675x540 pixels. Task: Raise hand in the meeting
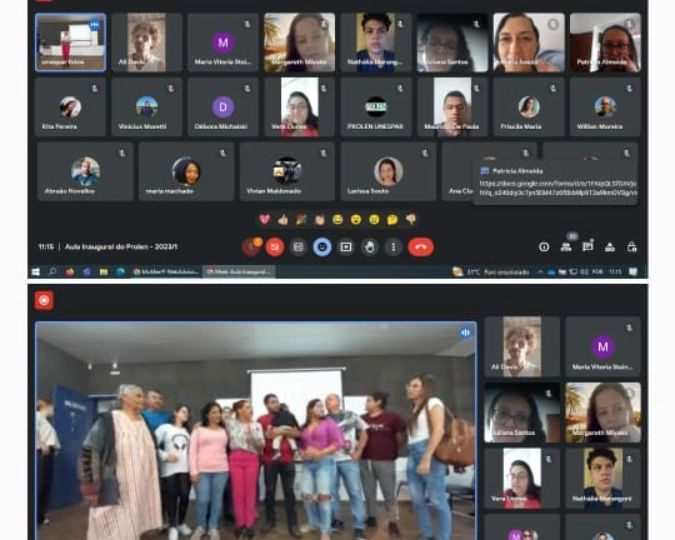click(369, 247)
